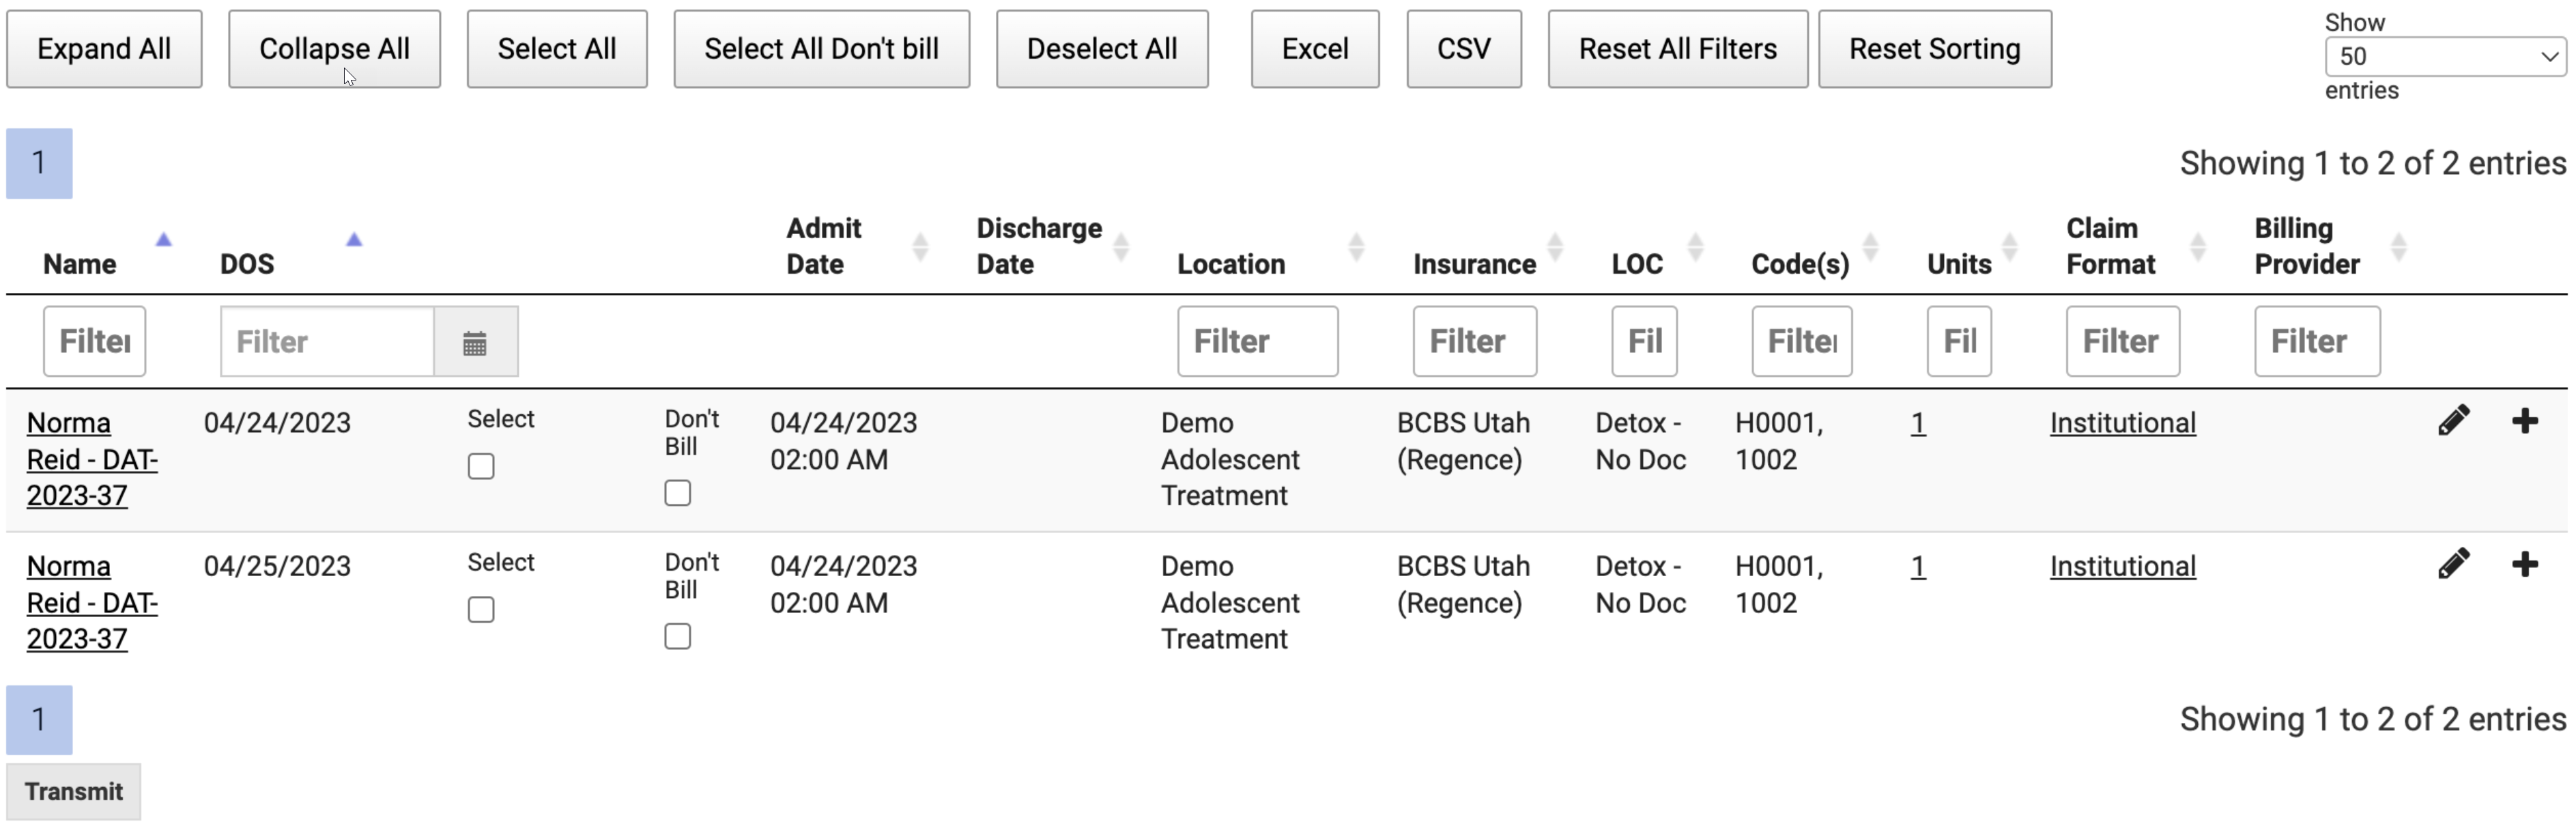
Task: Check Select box for 04/24/2023 claim
Action: click(x=481, y=466)
